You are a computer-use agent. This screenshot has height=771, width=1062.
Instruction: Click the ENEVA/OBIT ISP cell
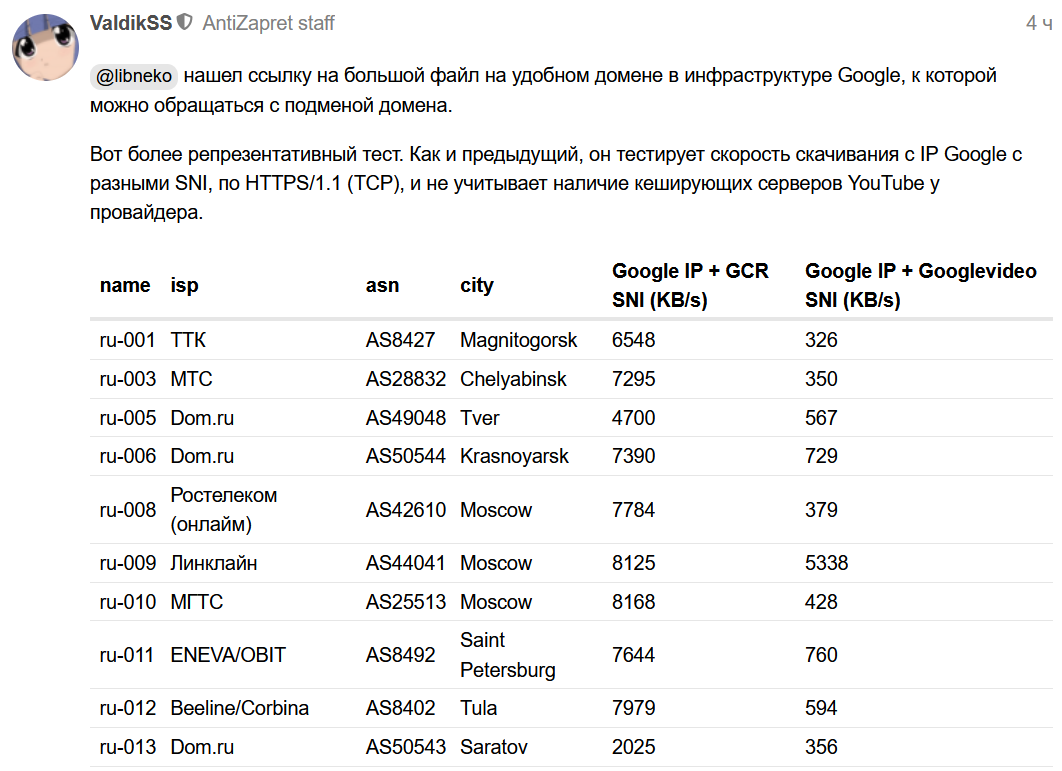pyautogui.click(x=228, y=656)
